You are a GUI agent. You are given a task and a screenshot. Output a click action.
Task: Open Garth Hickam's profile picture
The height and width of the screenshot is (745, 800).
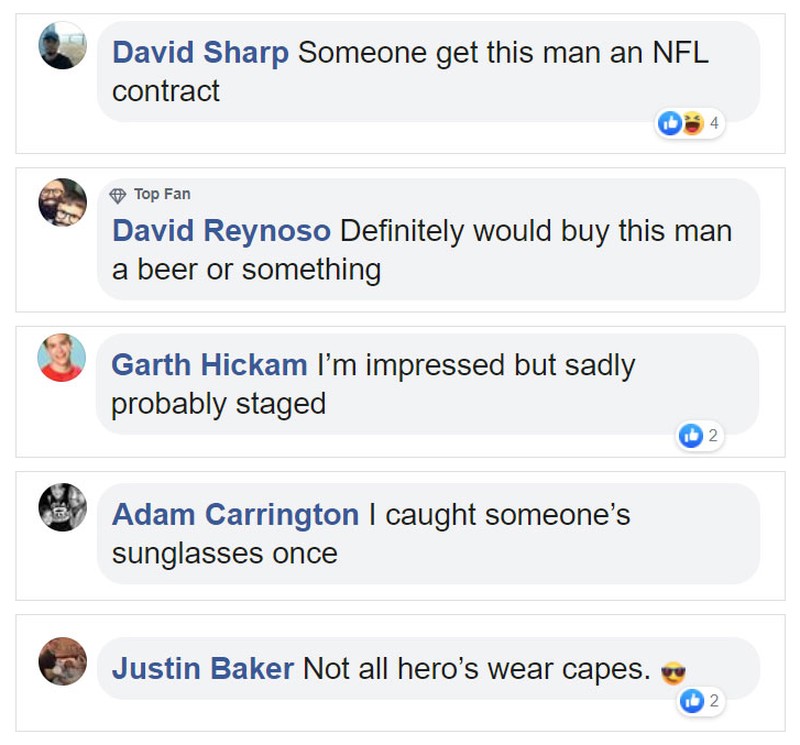tap(62, 357)
